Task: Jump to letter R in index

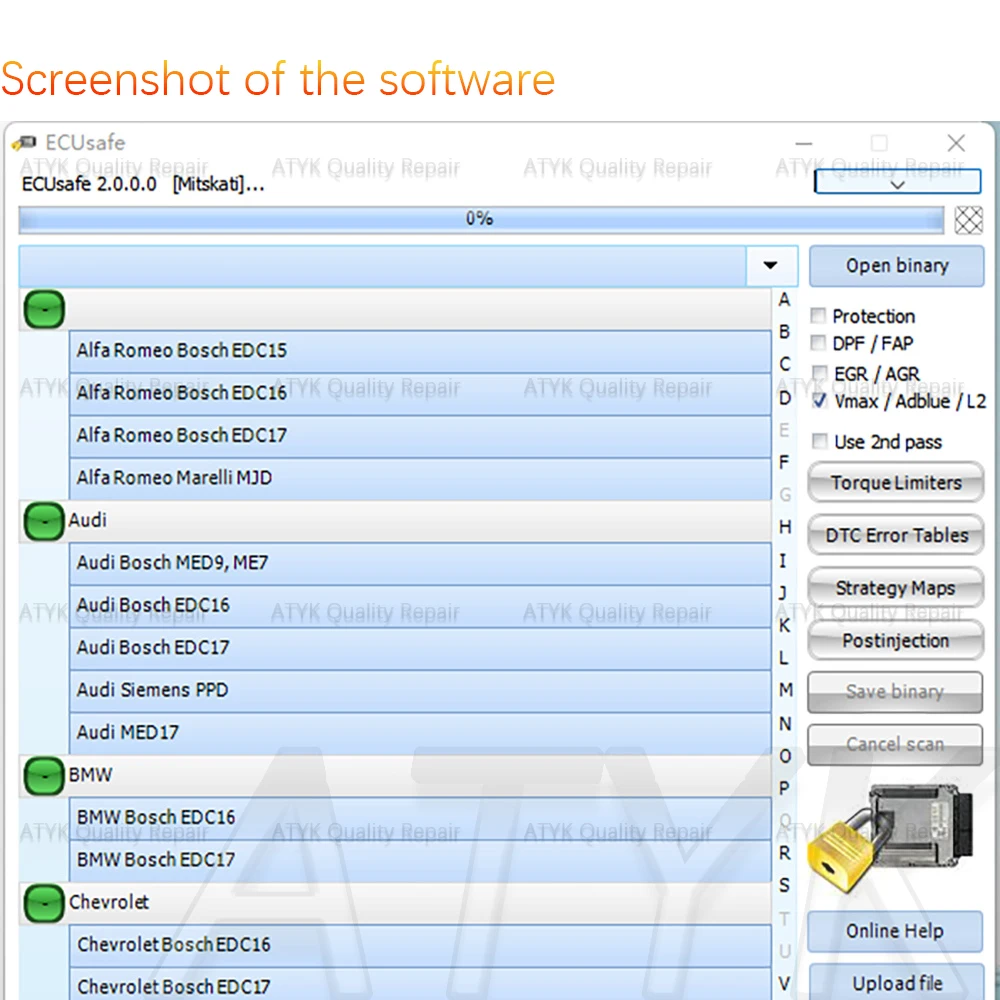Action: coord(785,853)
